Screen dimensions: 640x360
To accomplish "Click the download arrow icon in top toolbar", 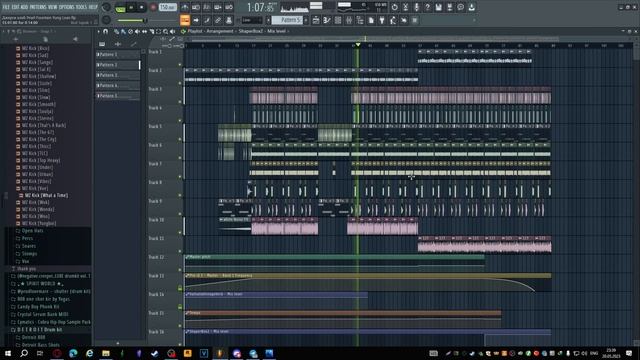I will tap(471, 7).
